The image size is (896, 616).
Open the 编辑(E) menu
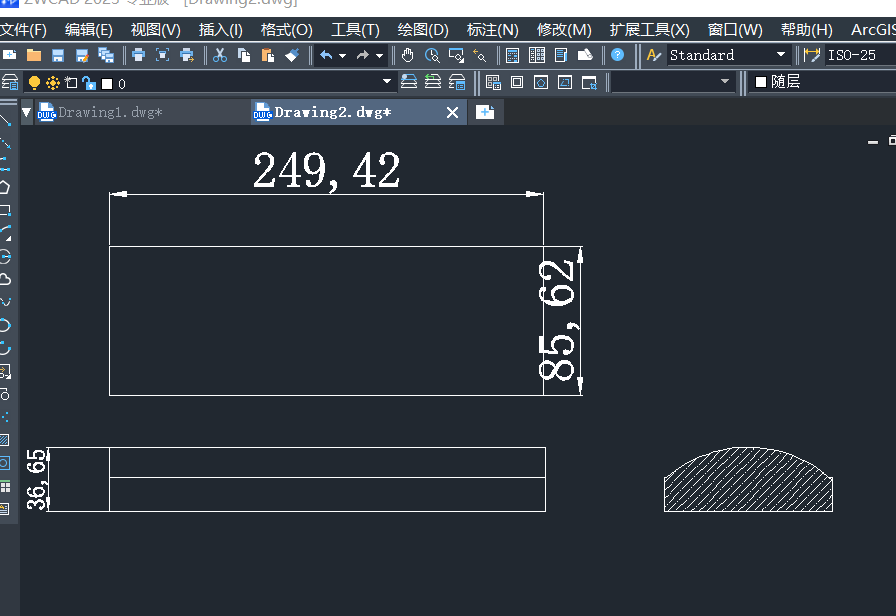click(89, 30)
